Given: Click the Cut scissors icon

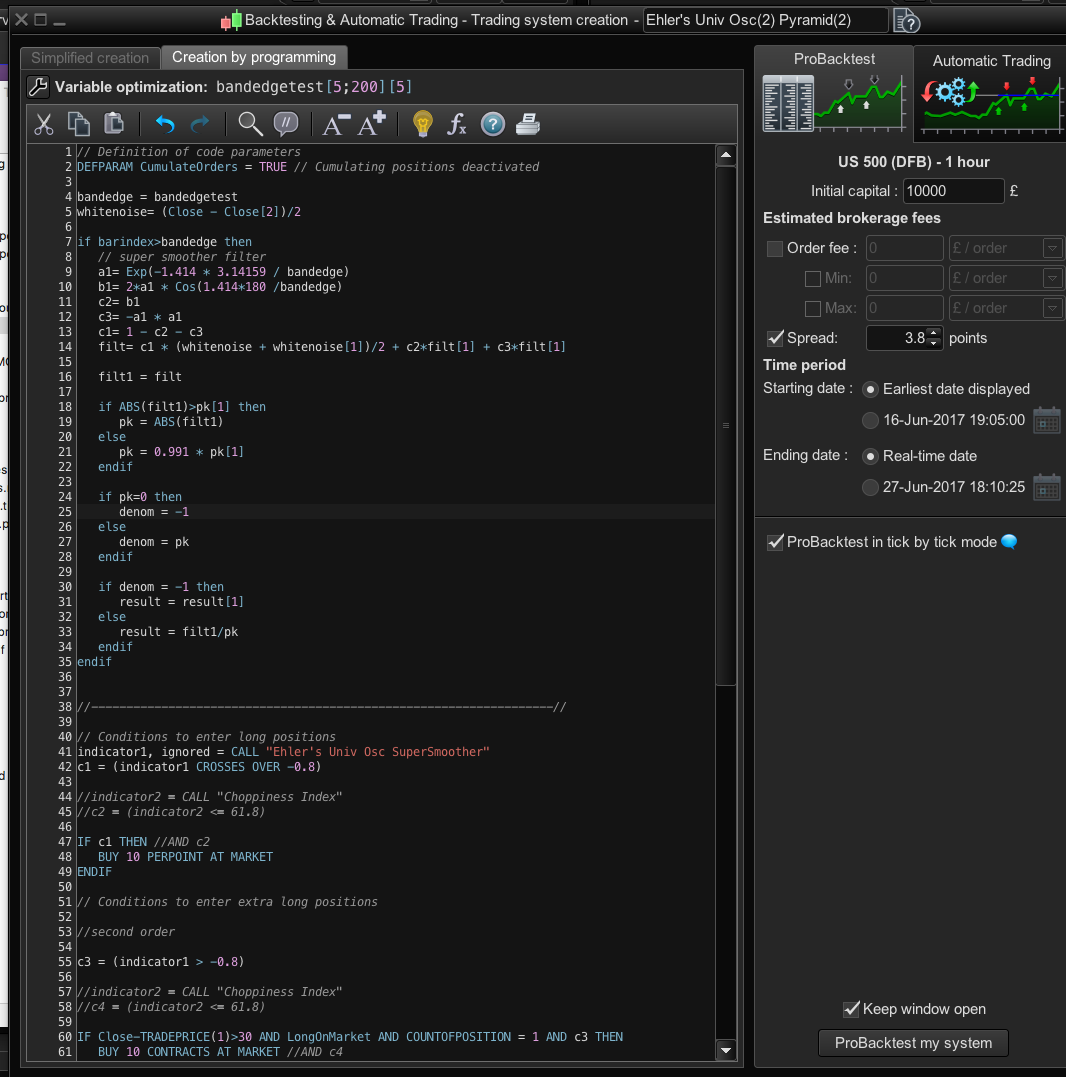Looking at the screenshot, I should (x=44, y=124).
